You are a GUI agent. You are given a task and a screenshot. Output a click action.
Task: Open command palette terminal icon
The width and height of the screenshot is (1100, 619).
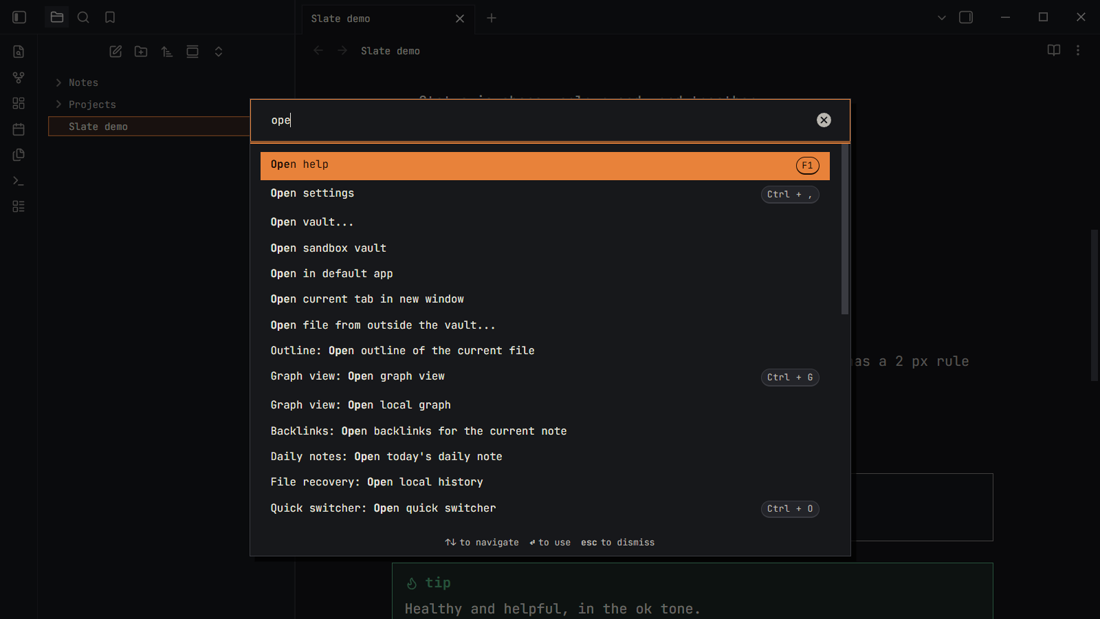click(x=19, y=181)
